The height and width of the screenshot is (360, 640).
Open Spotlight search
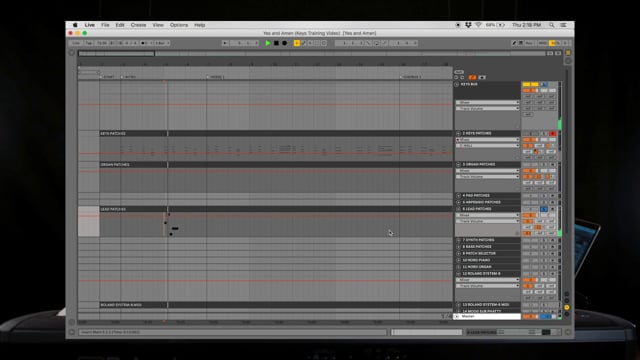pos(551,25)
